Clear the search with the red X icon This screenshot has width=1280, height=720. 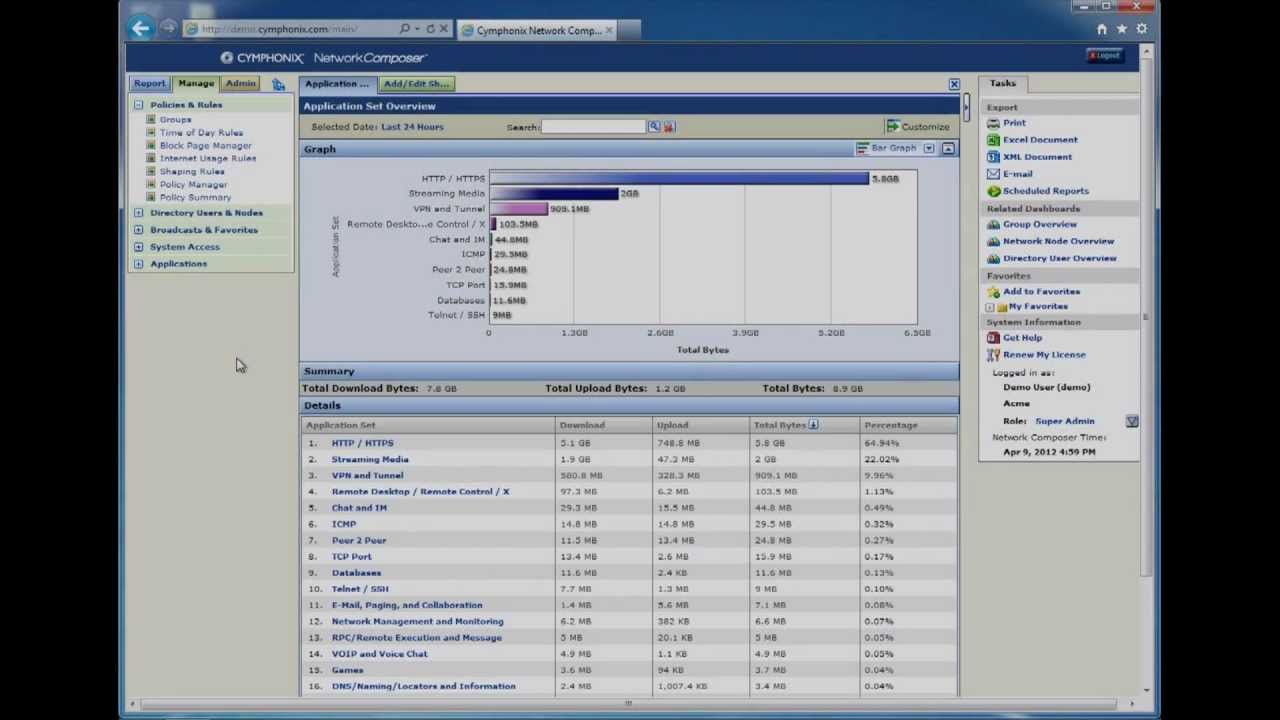pos(669,127)
